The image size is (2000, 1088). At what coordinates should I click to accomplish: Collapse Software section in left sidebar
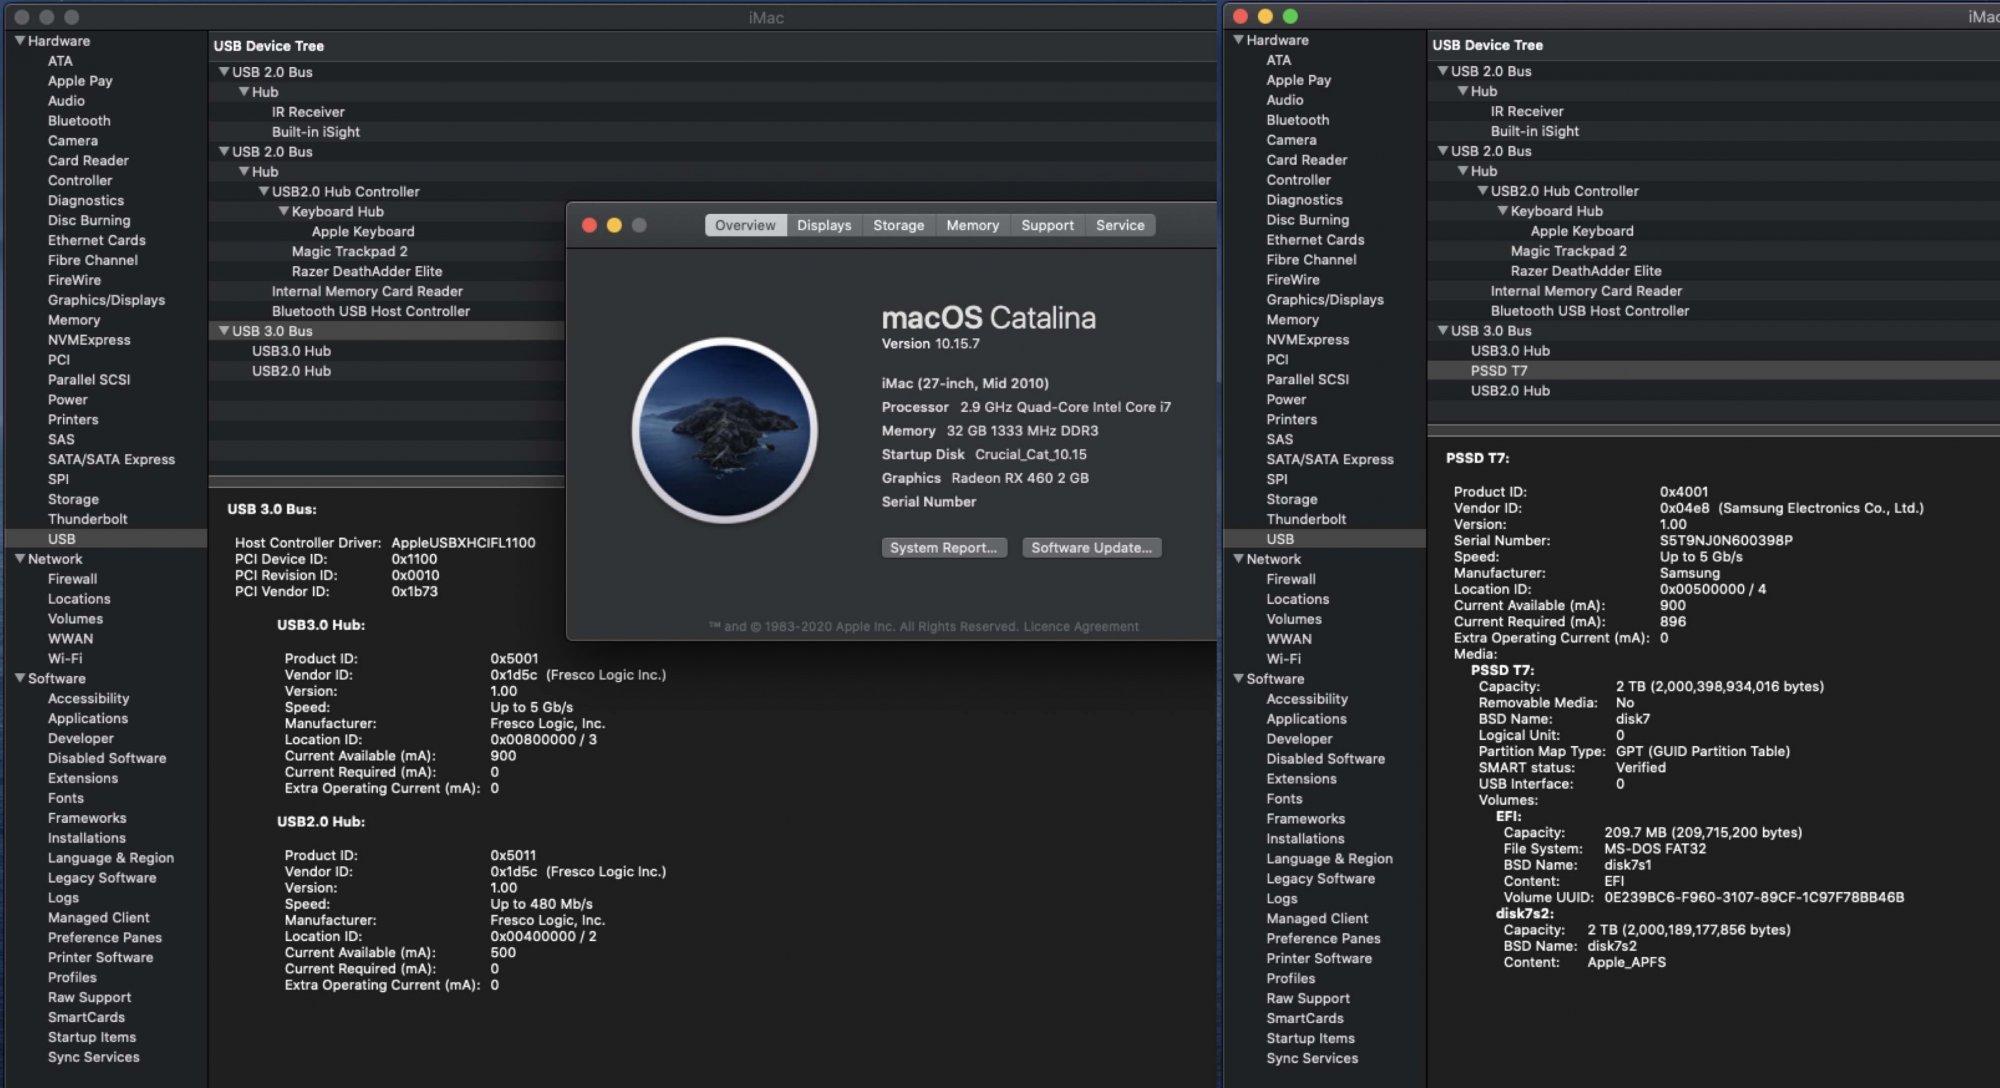[x=19, y=678]
